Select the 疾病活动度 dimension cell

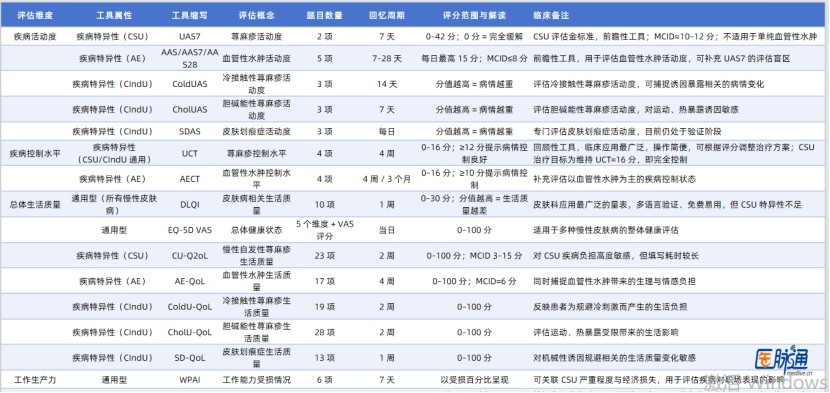pos(34,37)
